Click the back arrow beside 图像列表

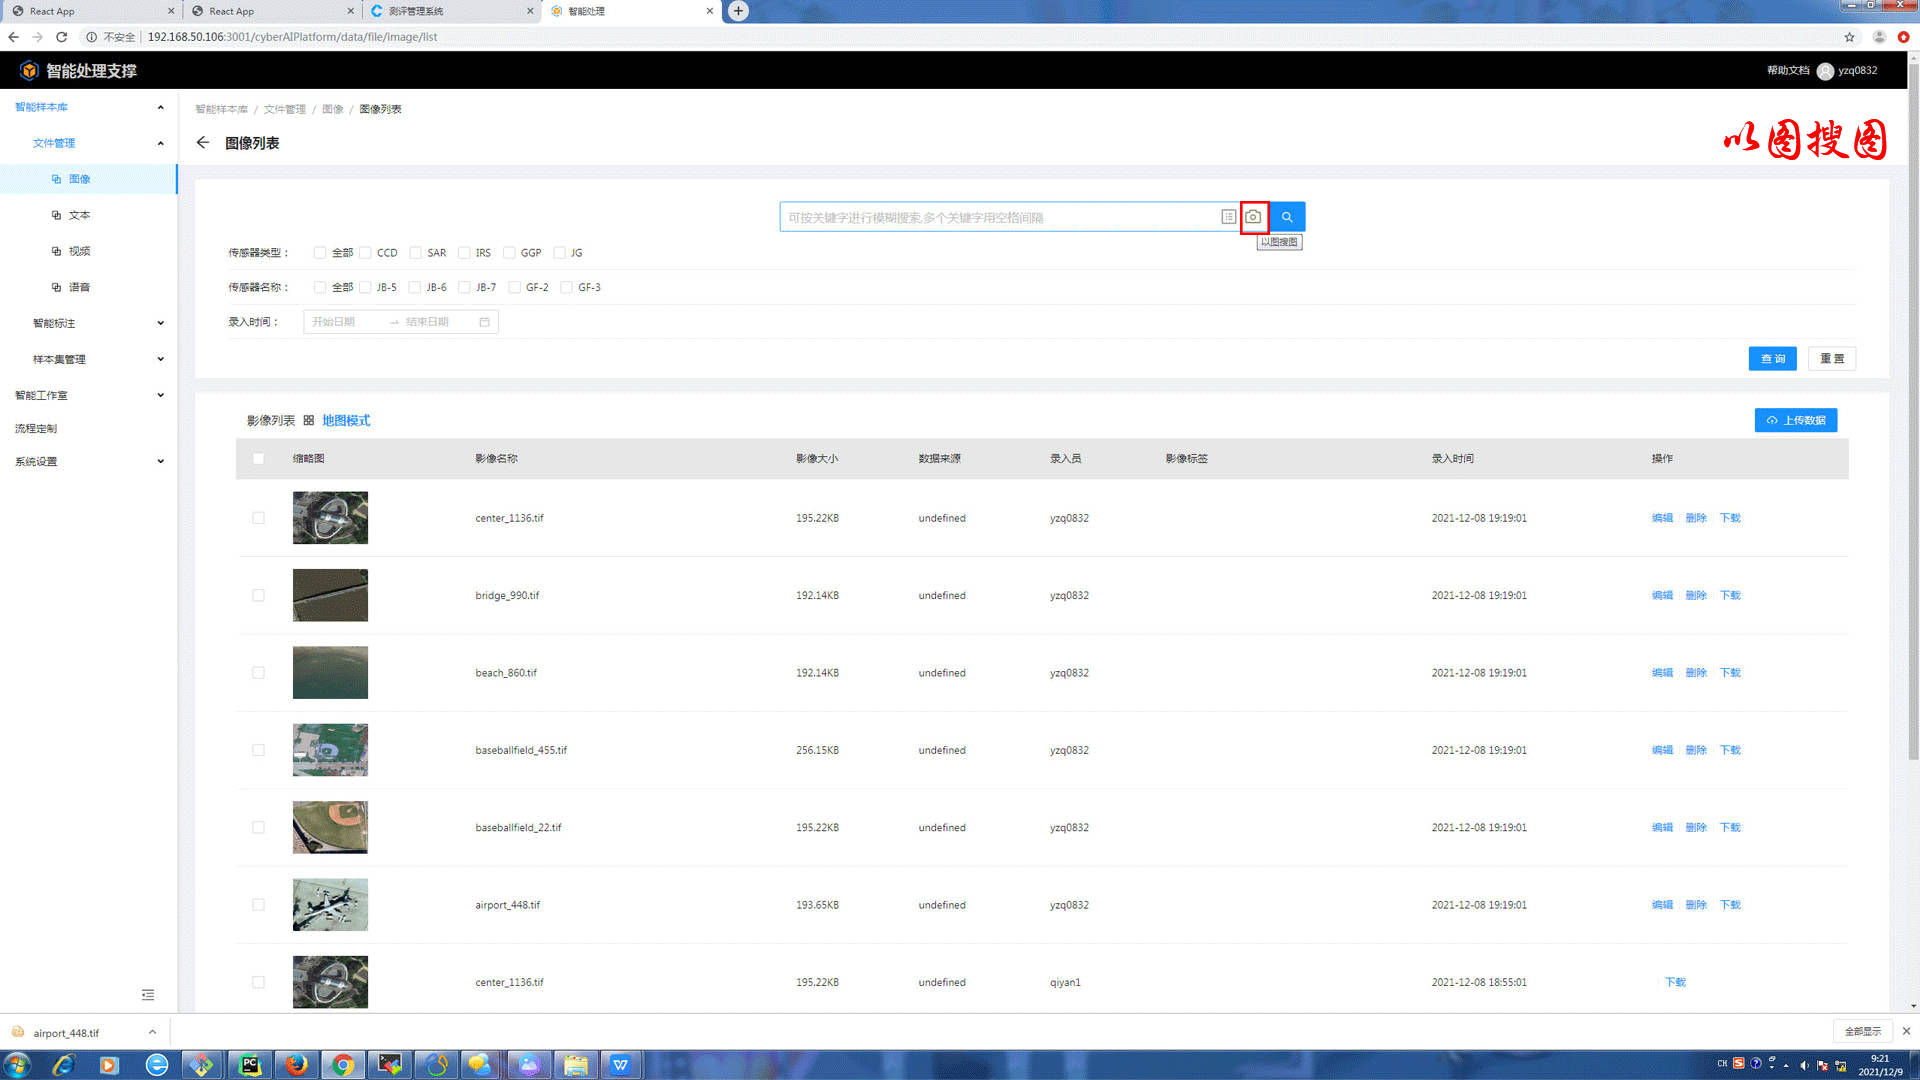coord(203,143)
